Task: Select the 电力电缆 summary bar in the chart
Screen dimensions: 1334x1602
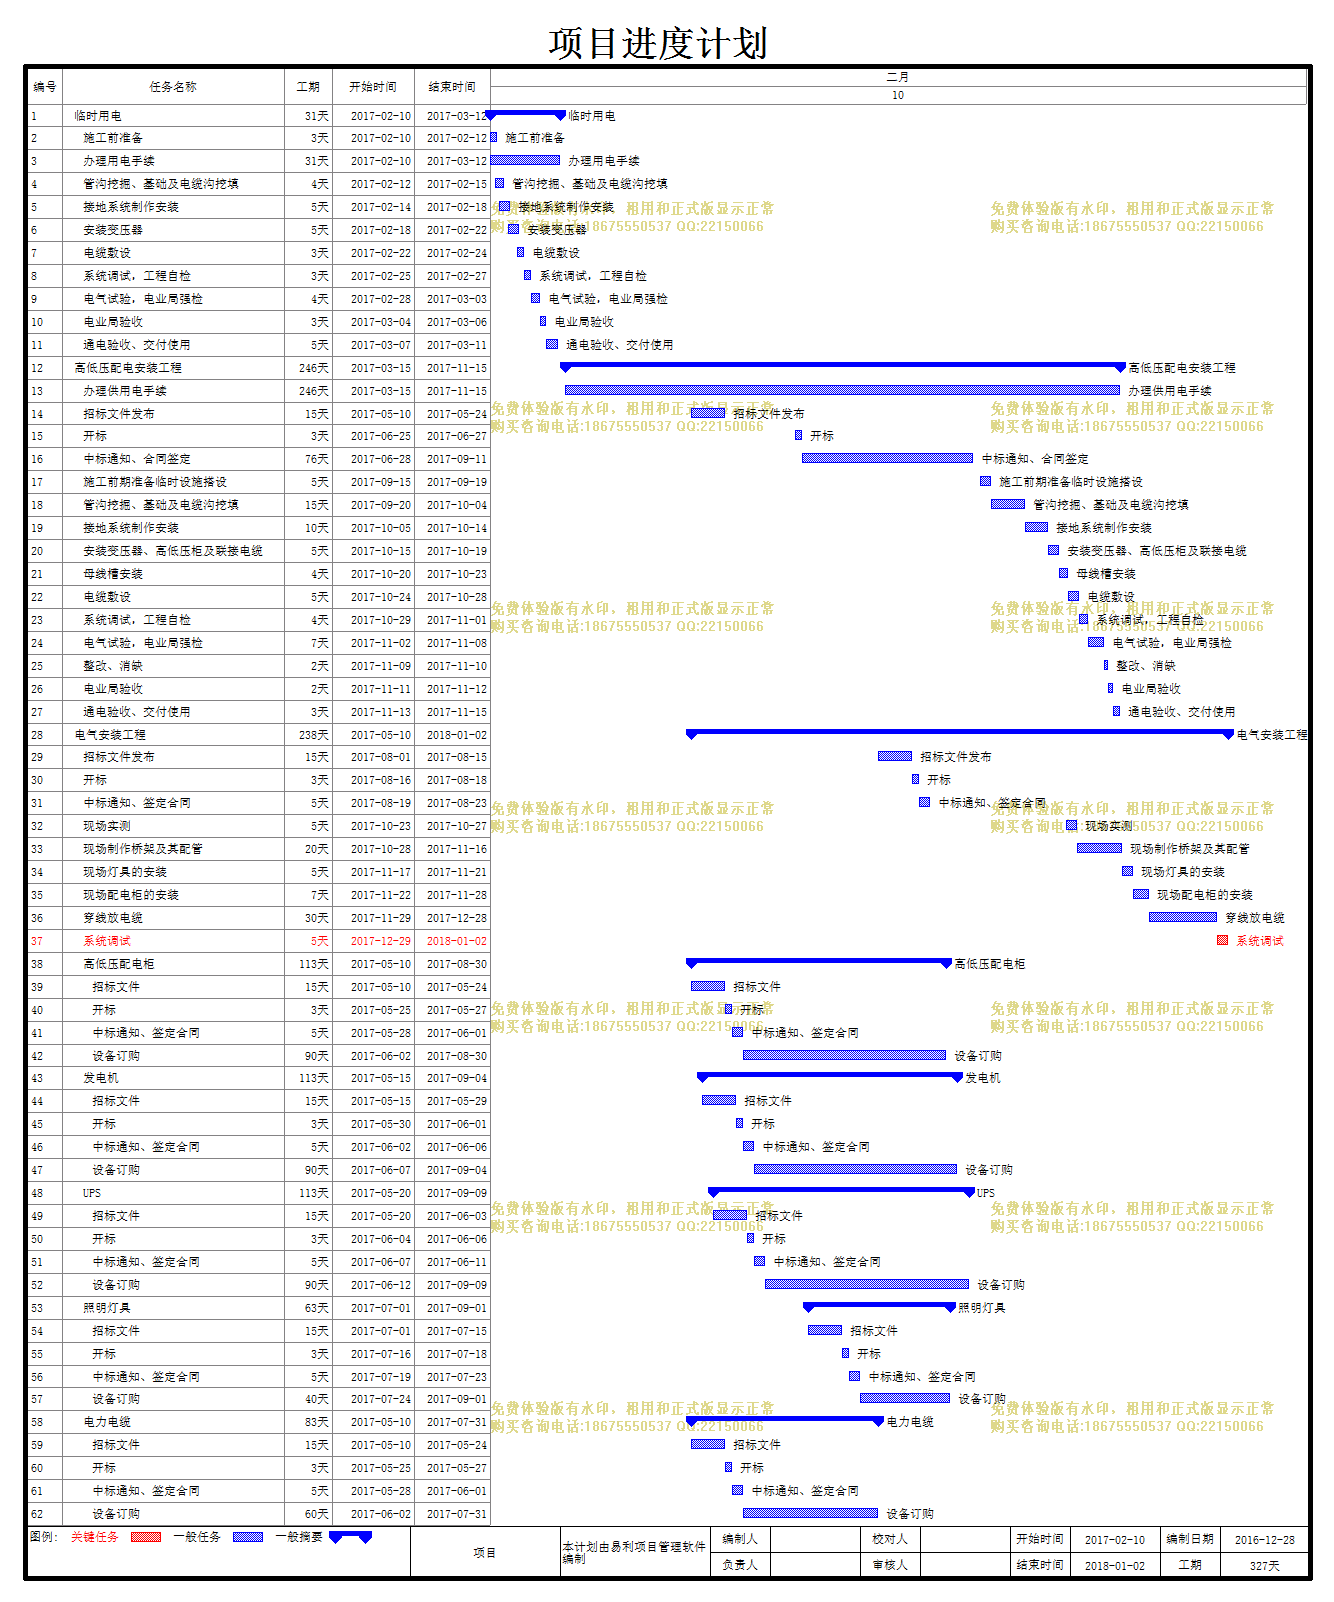Action: click(x=785, y=1421)
